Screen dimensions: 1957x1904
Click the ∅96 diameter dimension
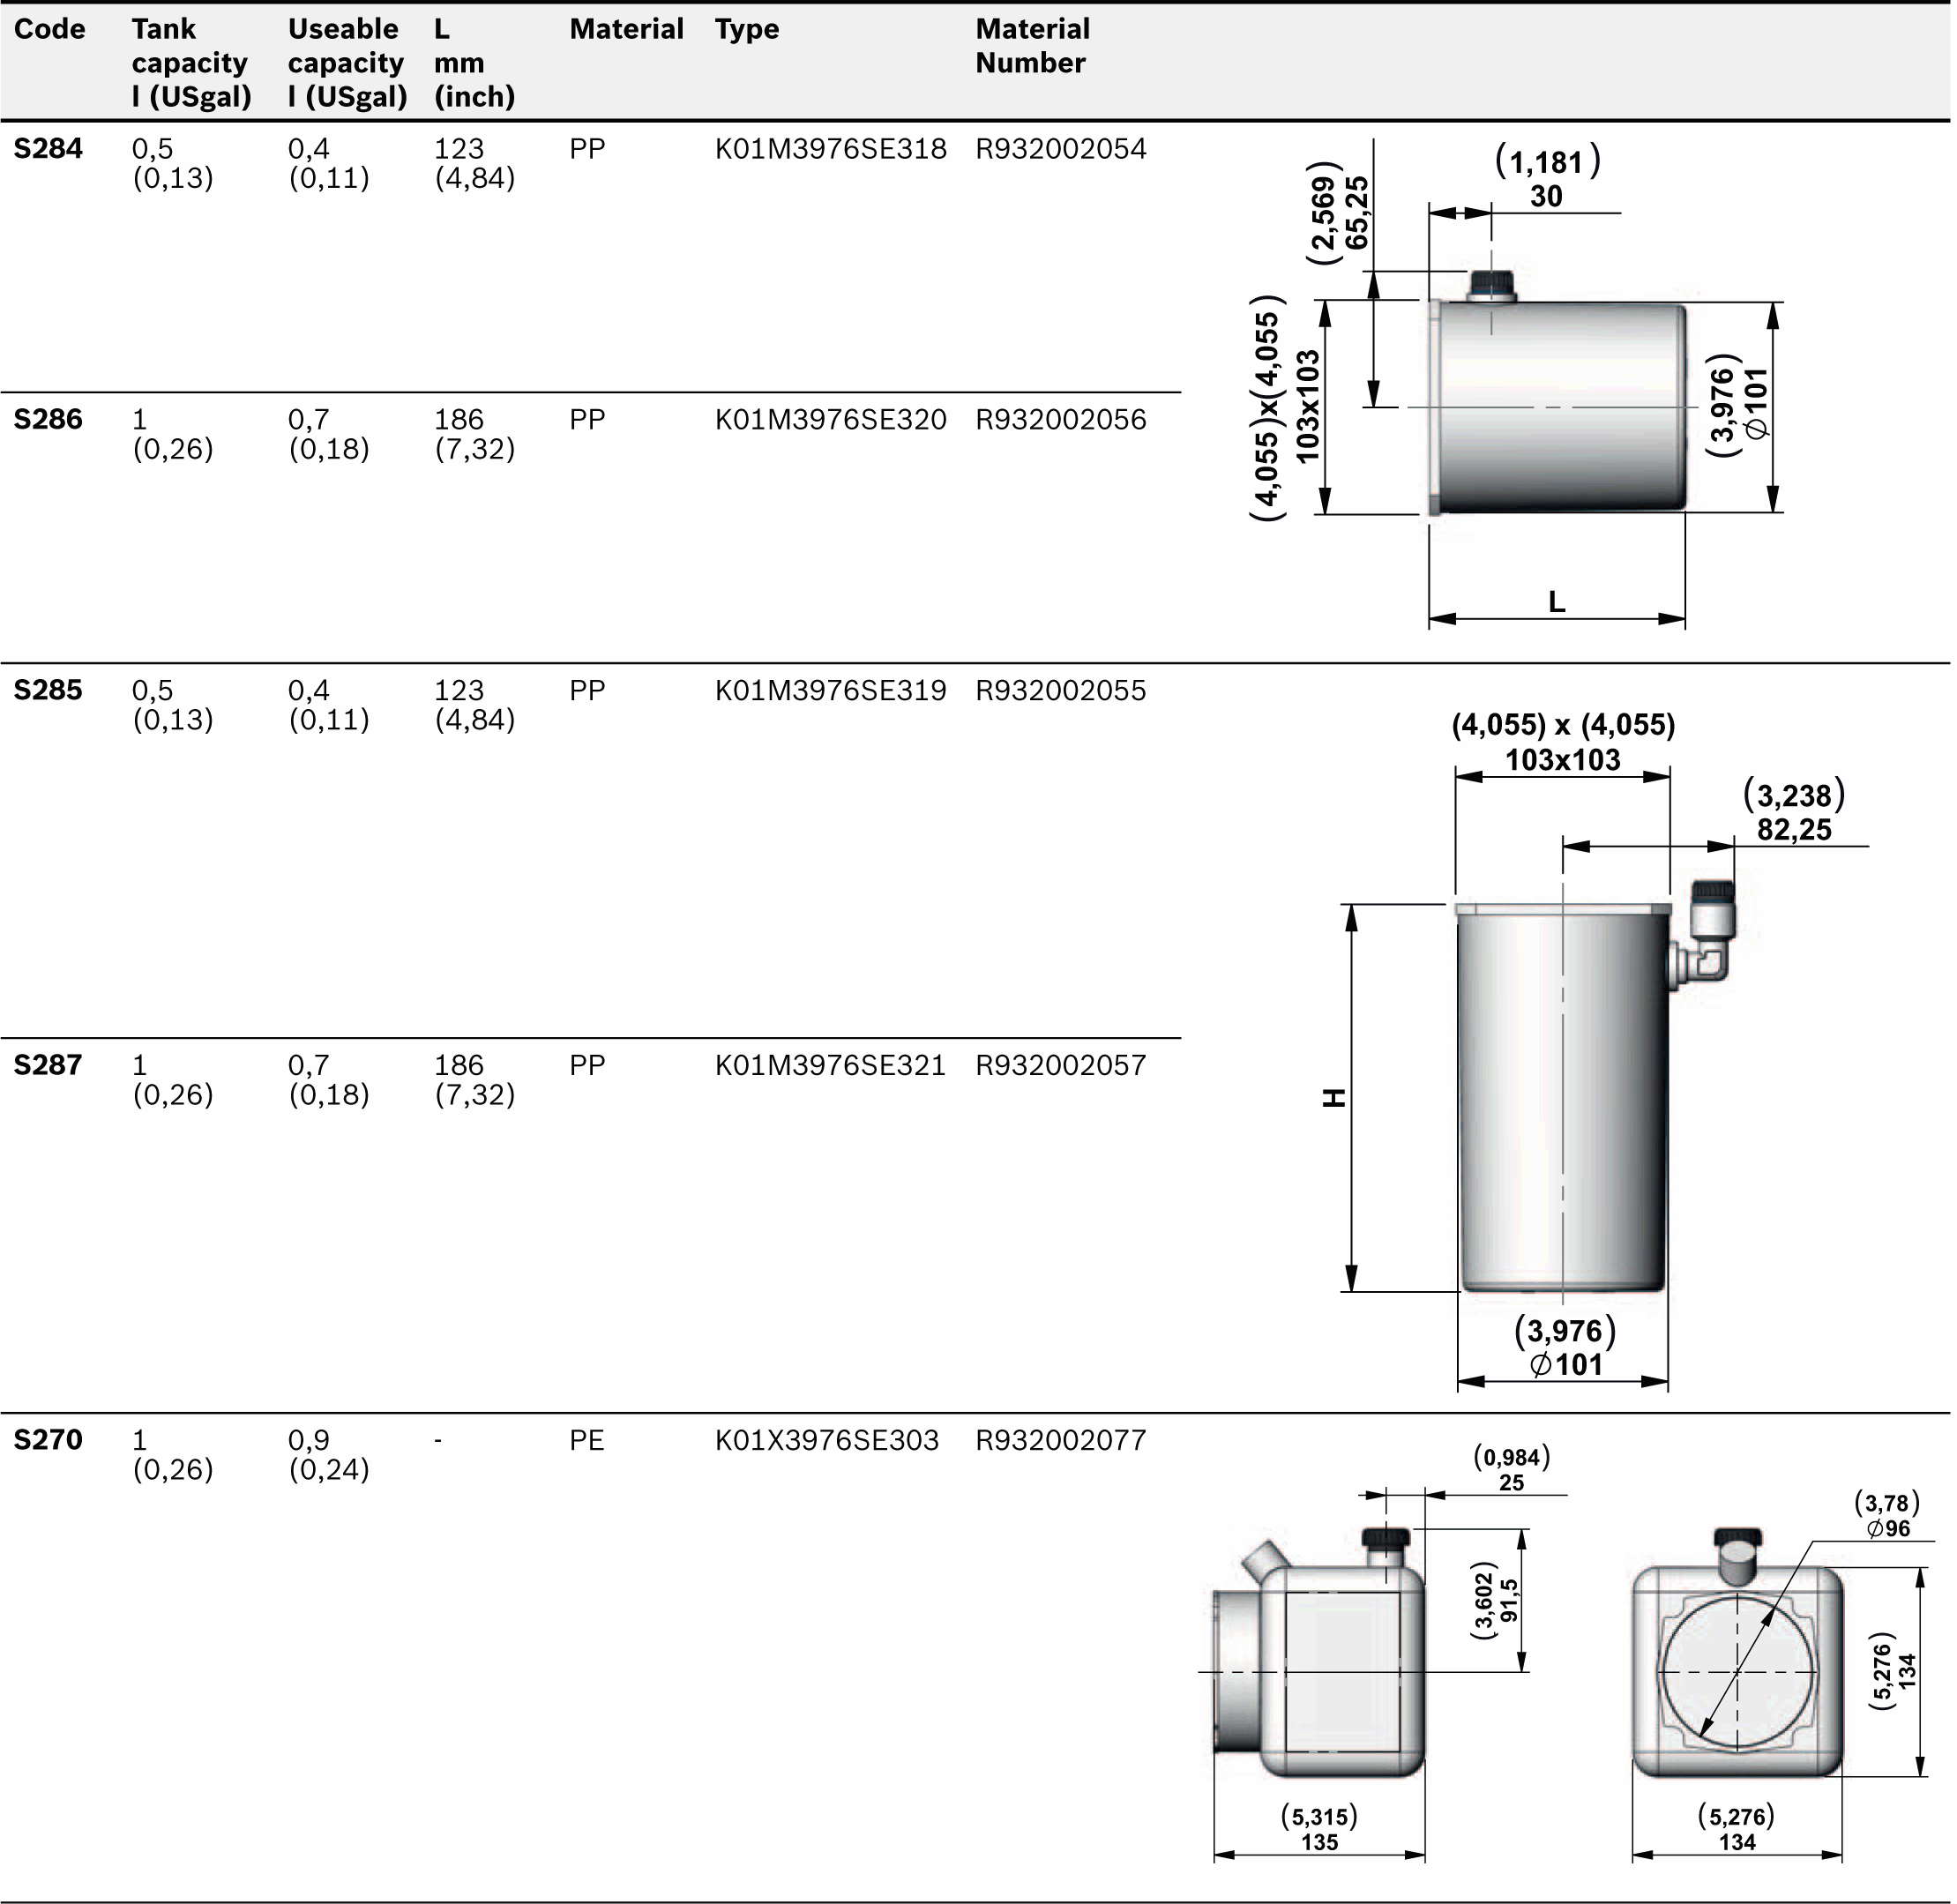coord(1887,1529)
